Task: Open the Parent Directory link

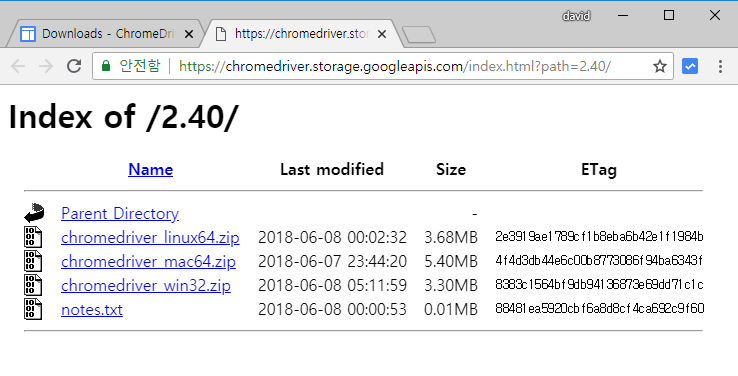Action: [x=120, y=214]
